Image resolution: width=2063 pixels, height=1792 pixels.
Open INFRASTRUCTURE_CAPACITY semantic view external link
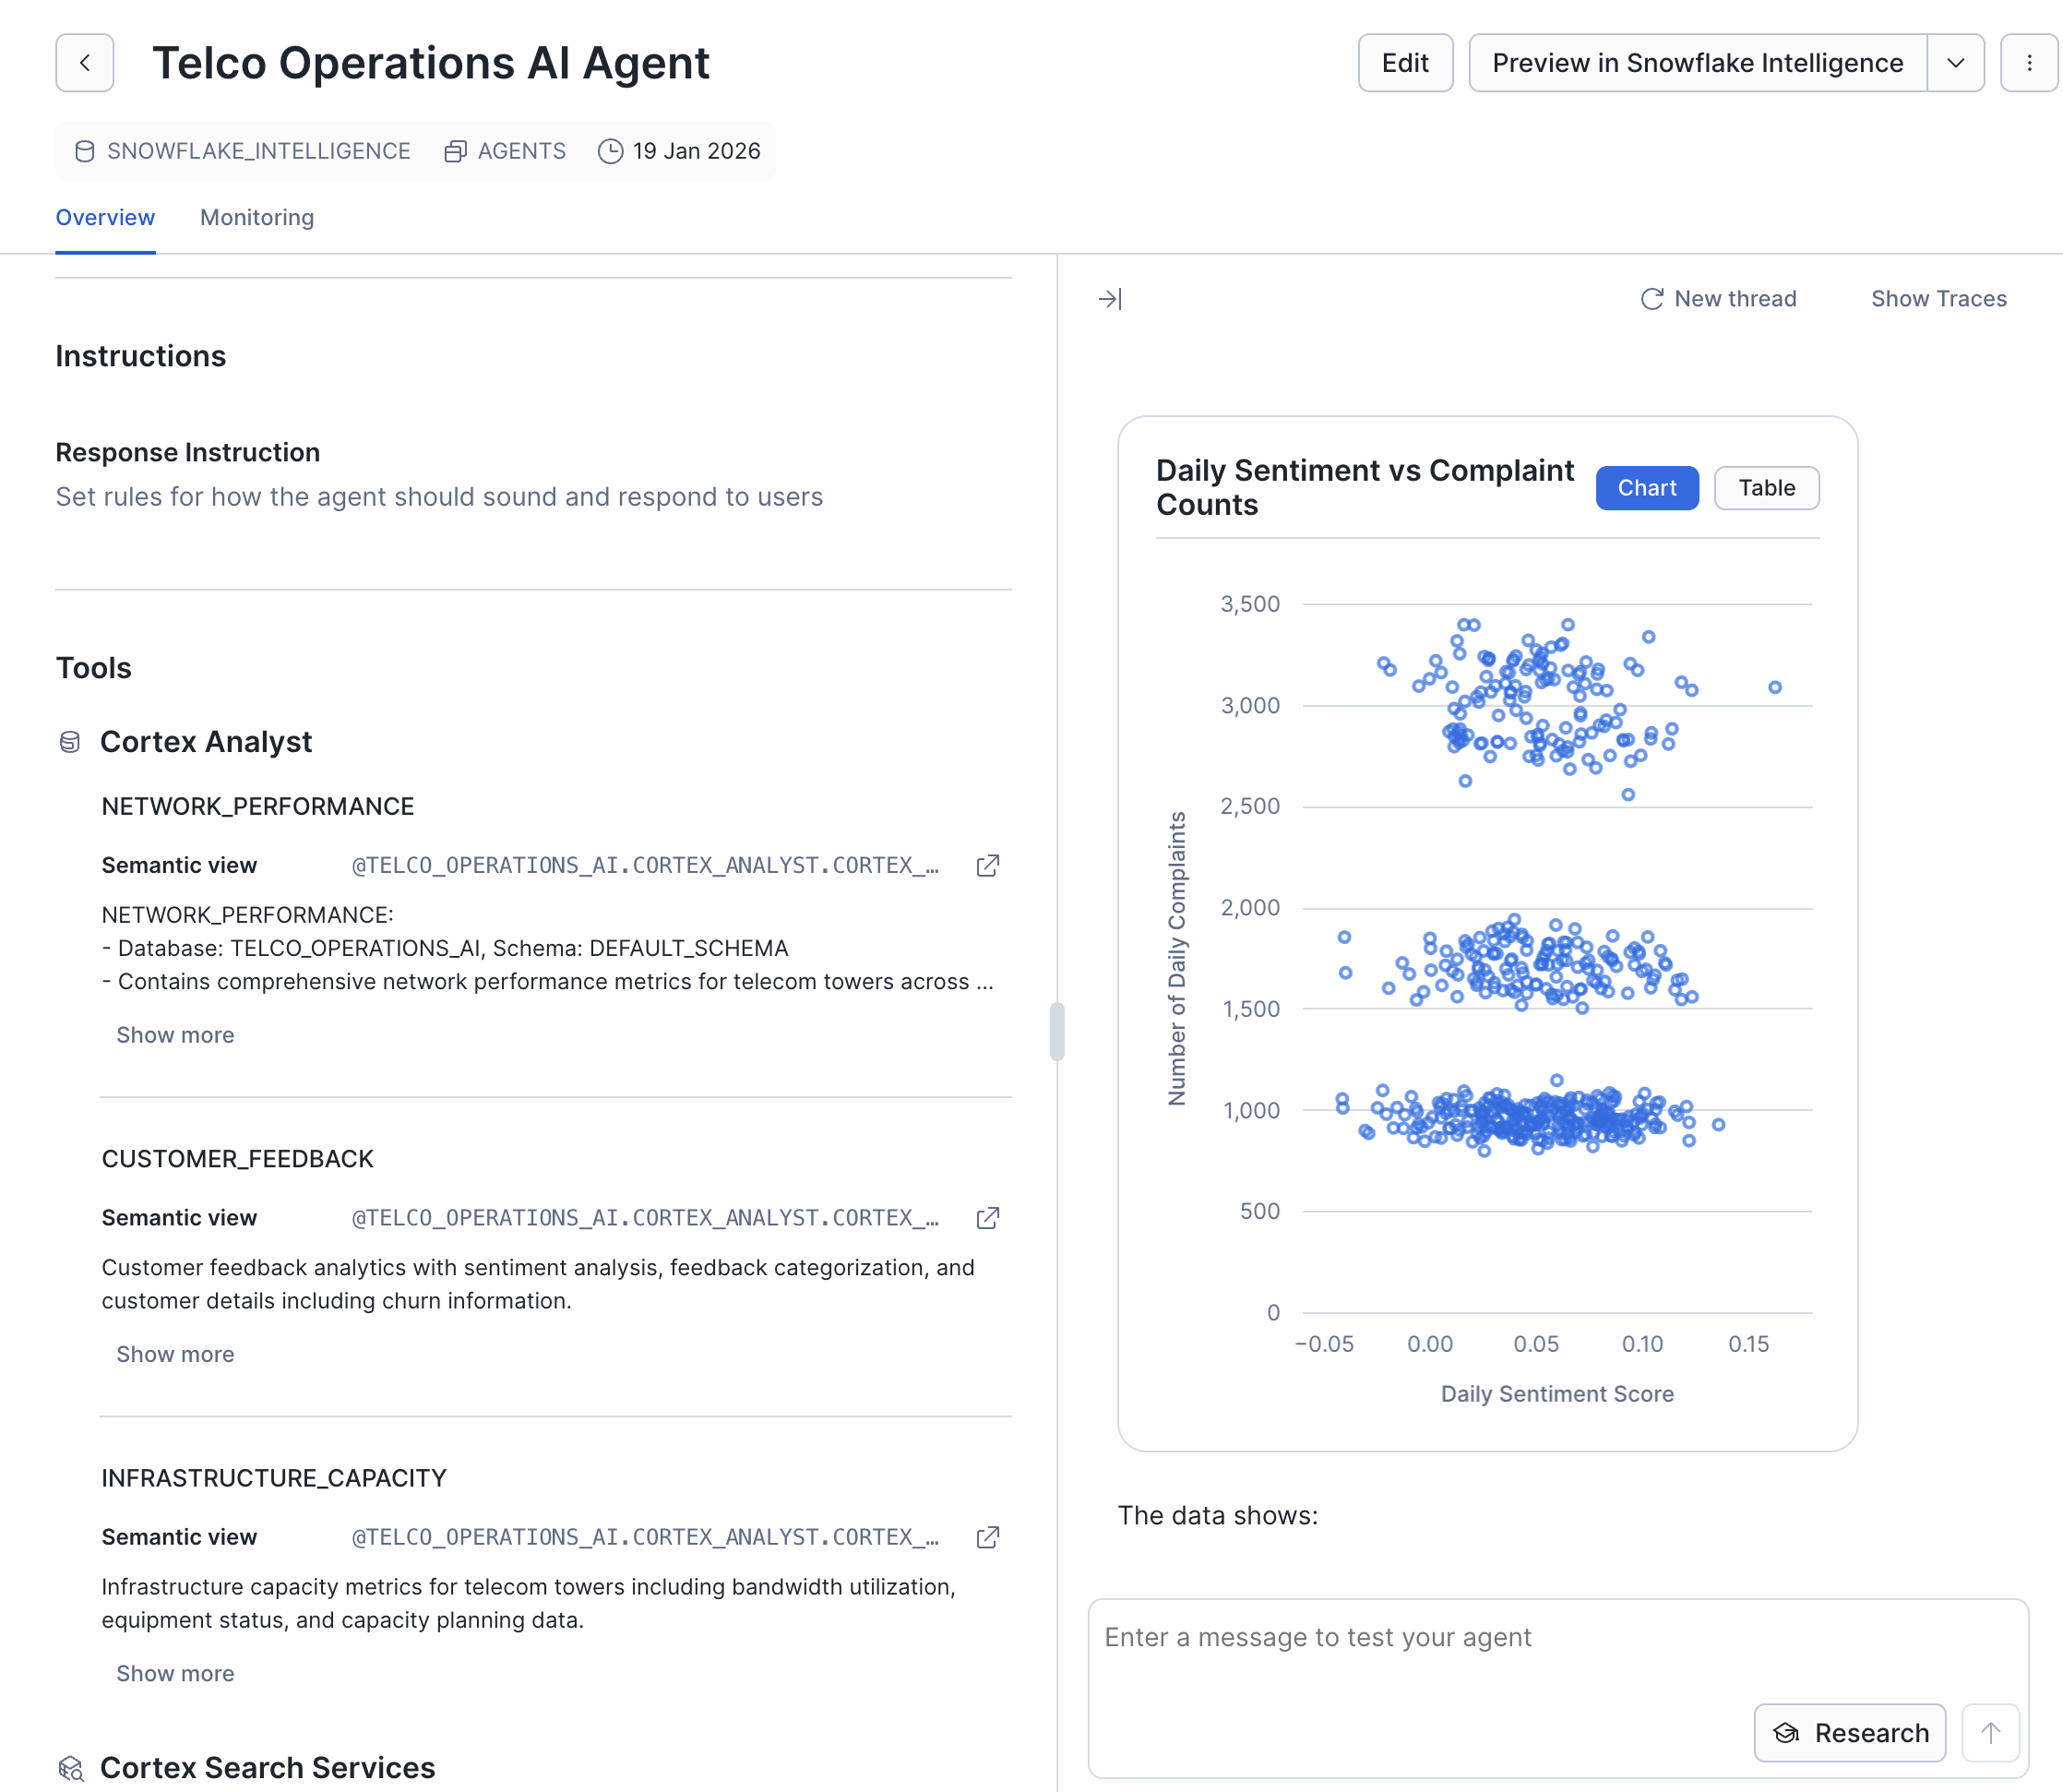point(987,1537)
